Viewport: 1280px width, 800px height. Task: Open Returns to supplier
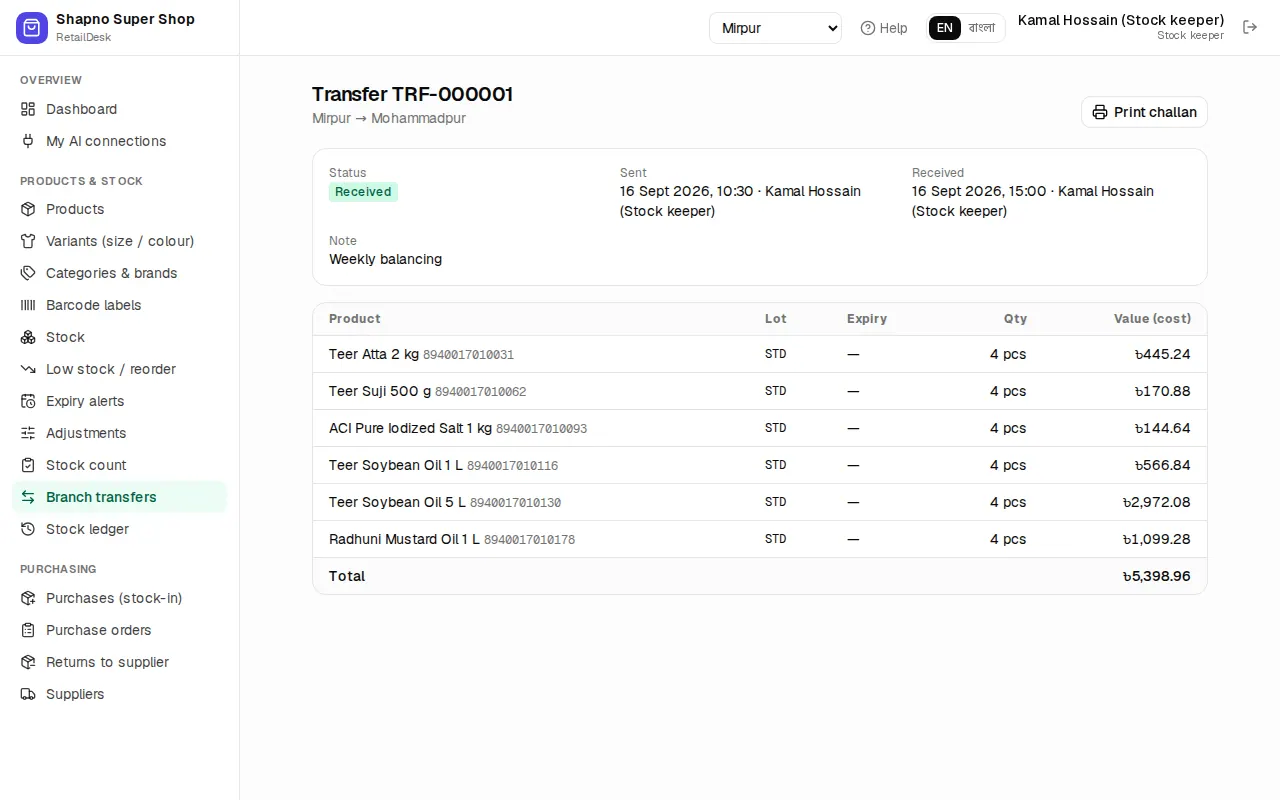click(120, 662)
